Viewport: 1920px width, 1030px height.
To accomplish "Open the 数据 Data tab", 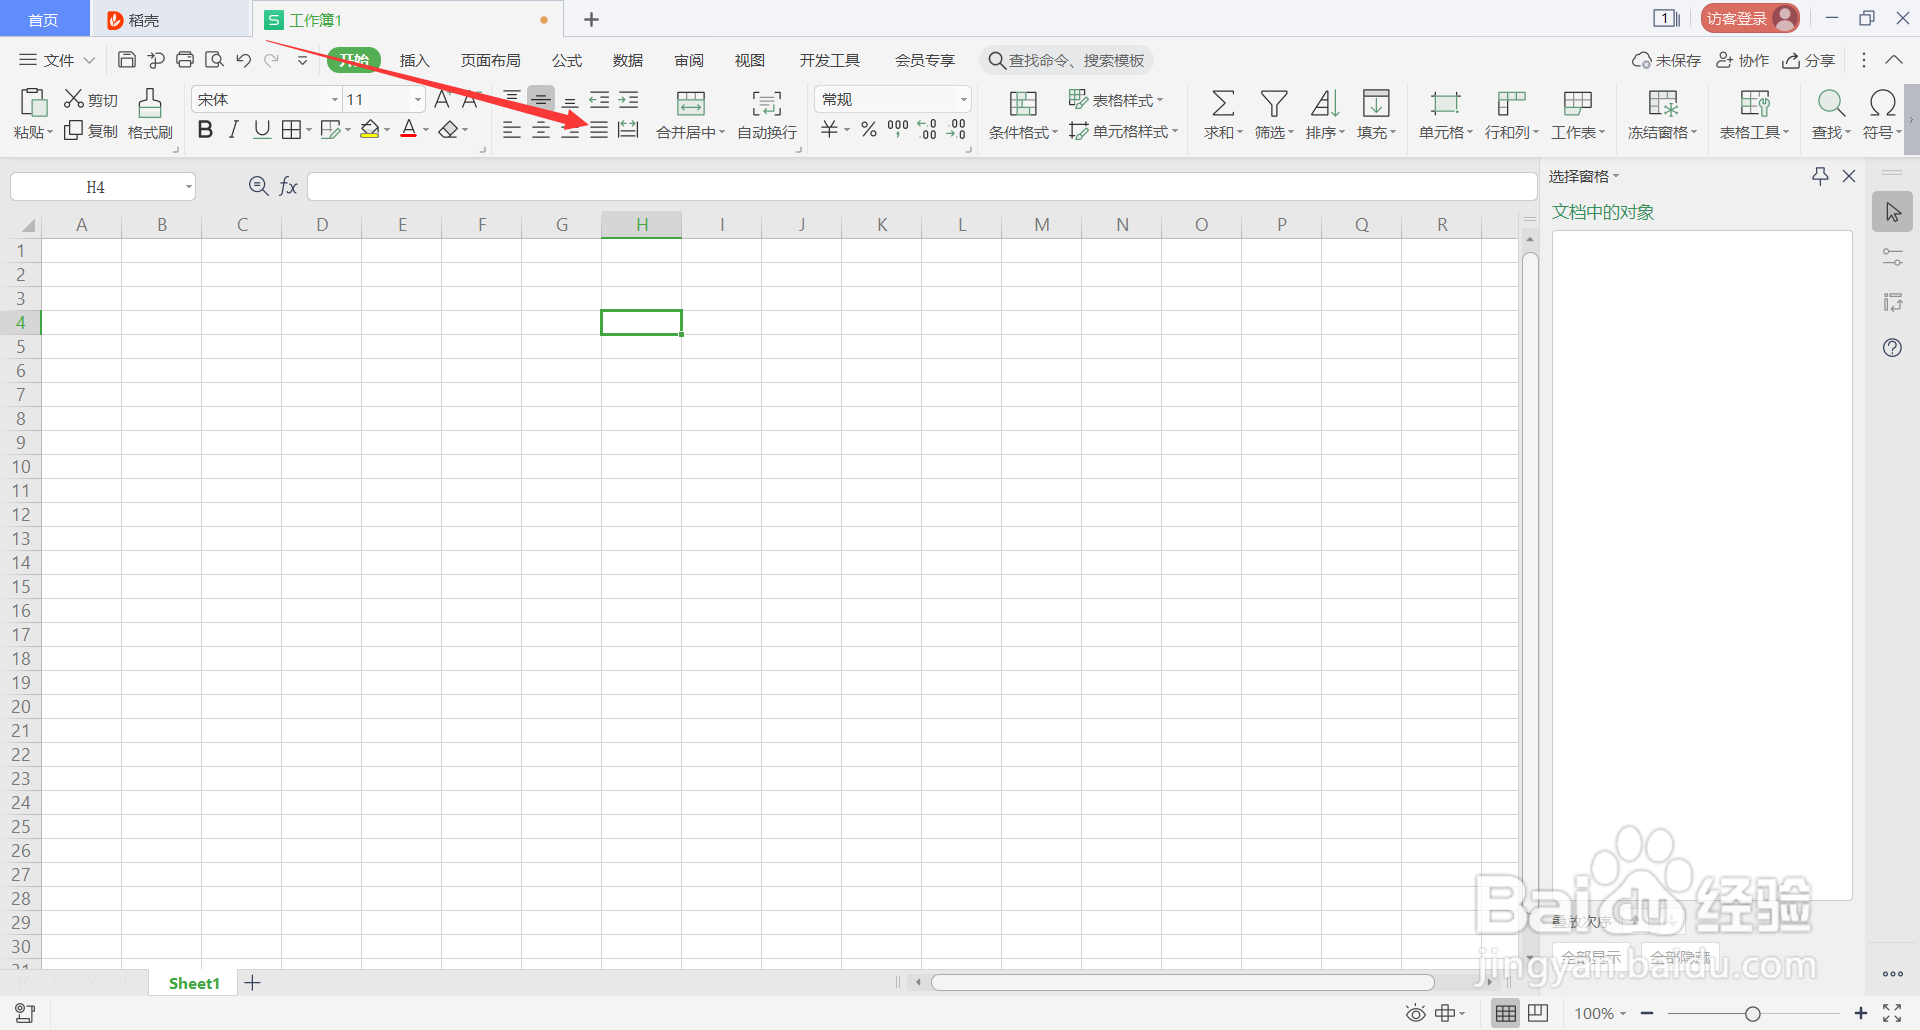I will pos(628,60).
